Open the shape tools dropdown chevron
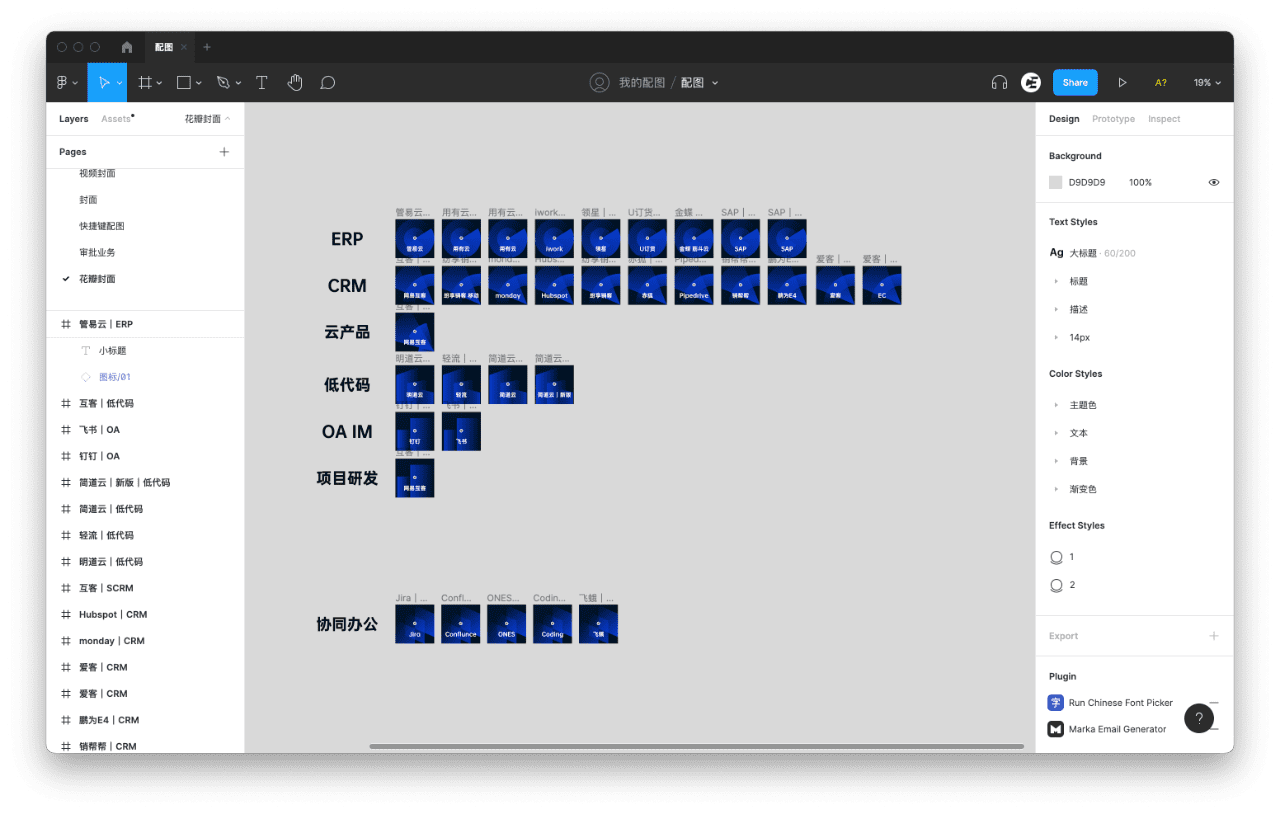Image resolution: width=1280 pixels, height=814 pixels. 199,83
